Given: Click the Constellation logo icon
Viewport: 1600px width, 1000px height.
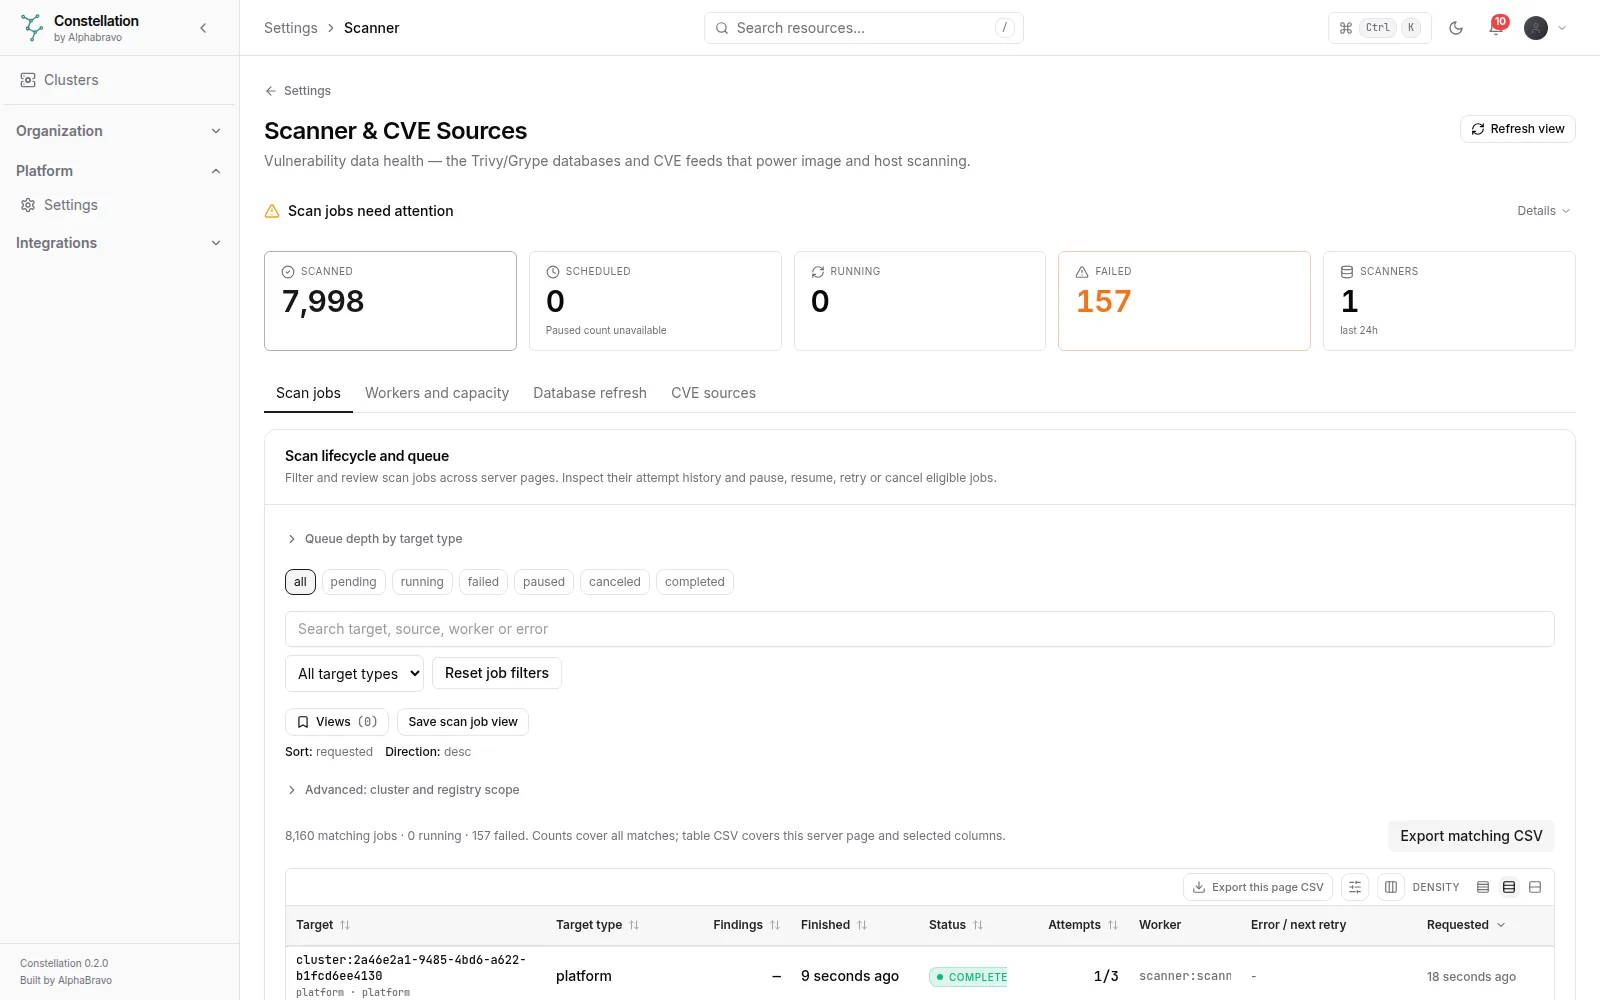Looking at the screenshot, I should tap(32, 28).
